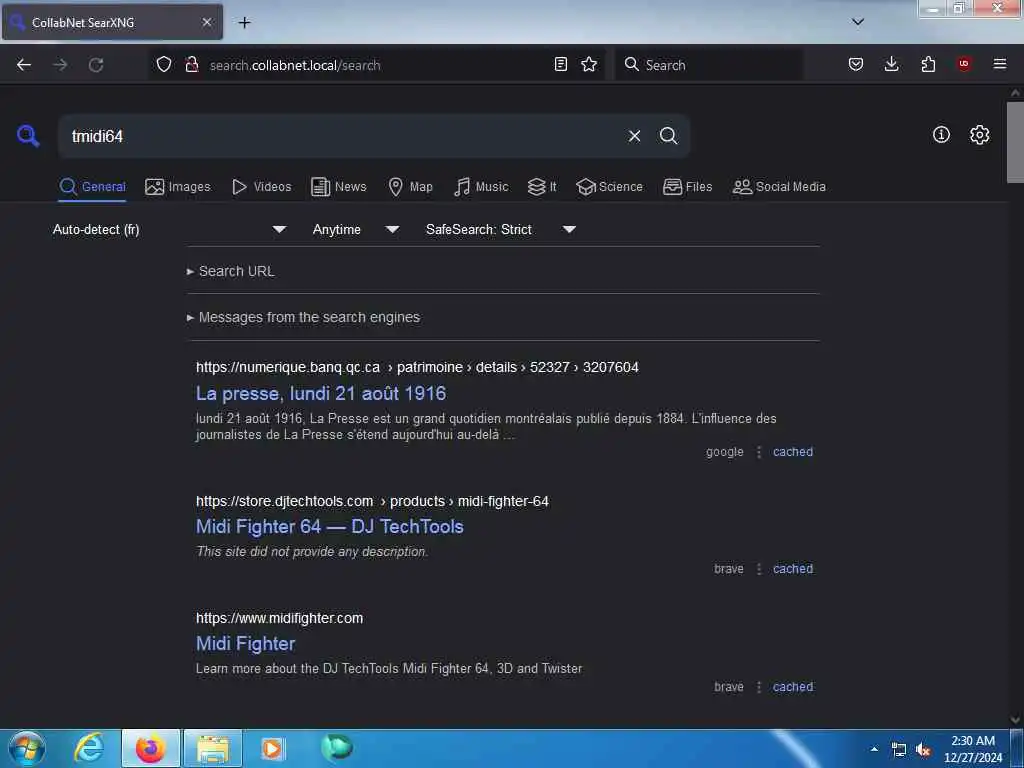Open the About info icon
The image size is (1024, 768).
pyautogui.click(x=941, y=135)
